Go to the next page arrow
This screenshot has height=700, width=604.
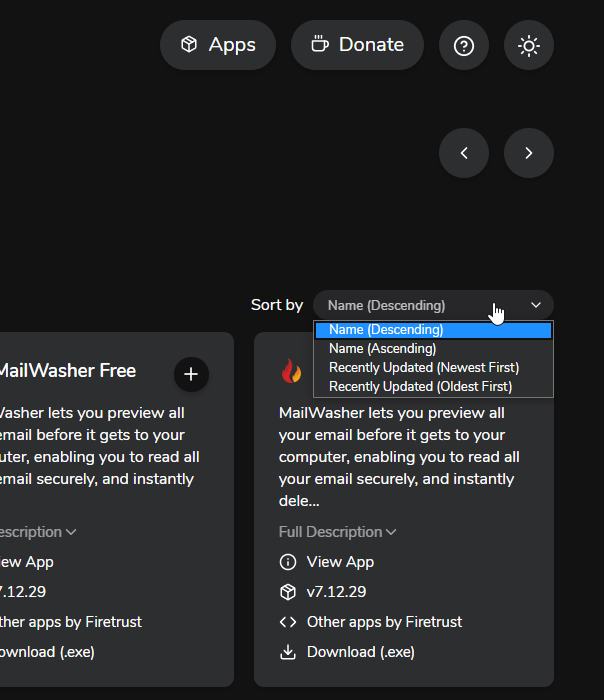click(529, 153)
